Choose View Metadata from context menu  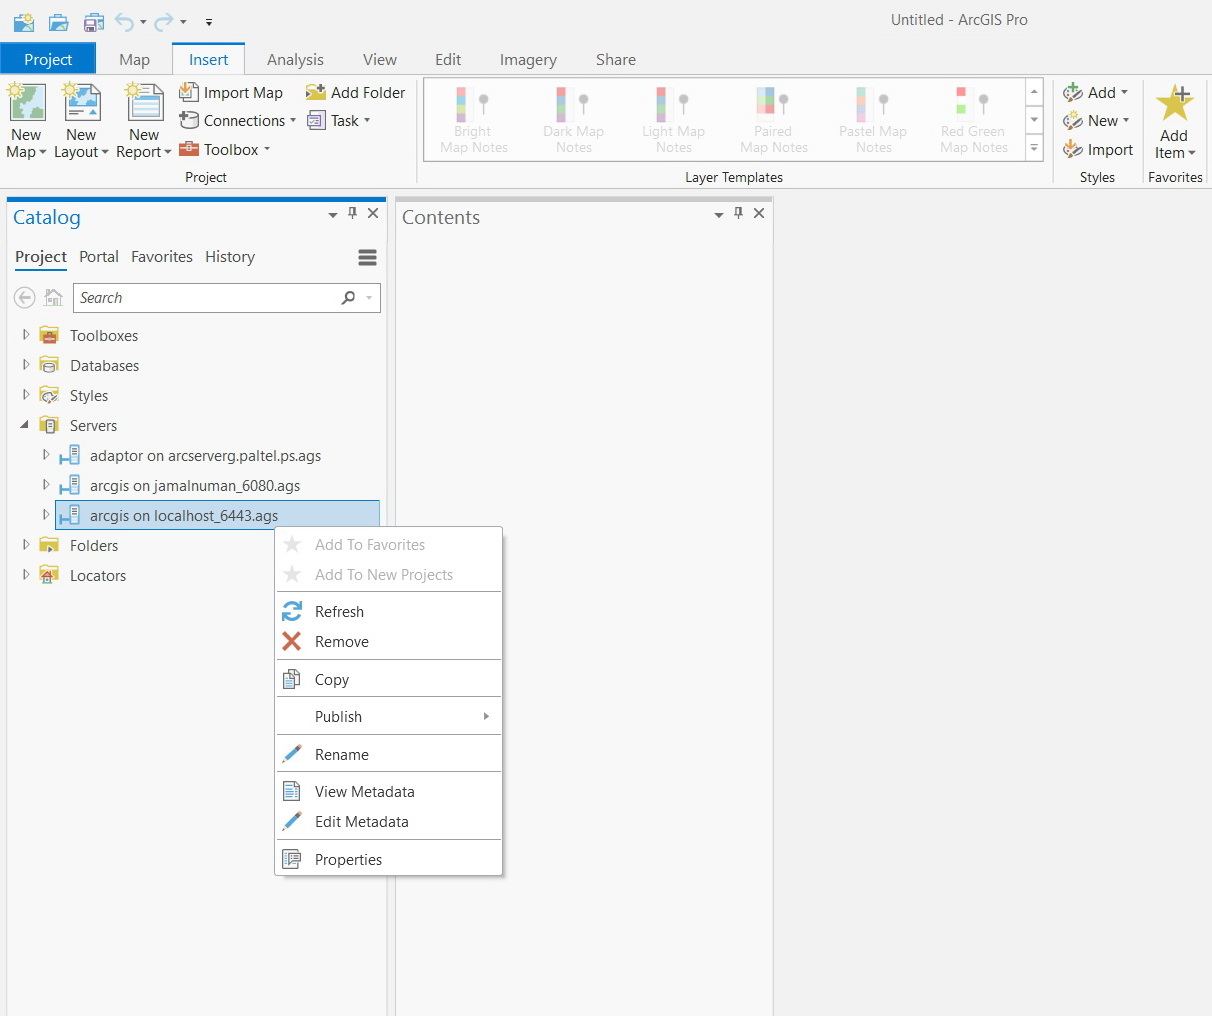pos(388,791)
